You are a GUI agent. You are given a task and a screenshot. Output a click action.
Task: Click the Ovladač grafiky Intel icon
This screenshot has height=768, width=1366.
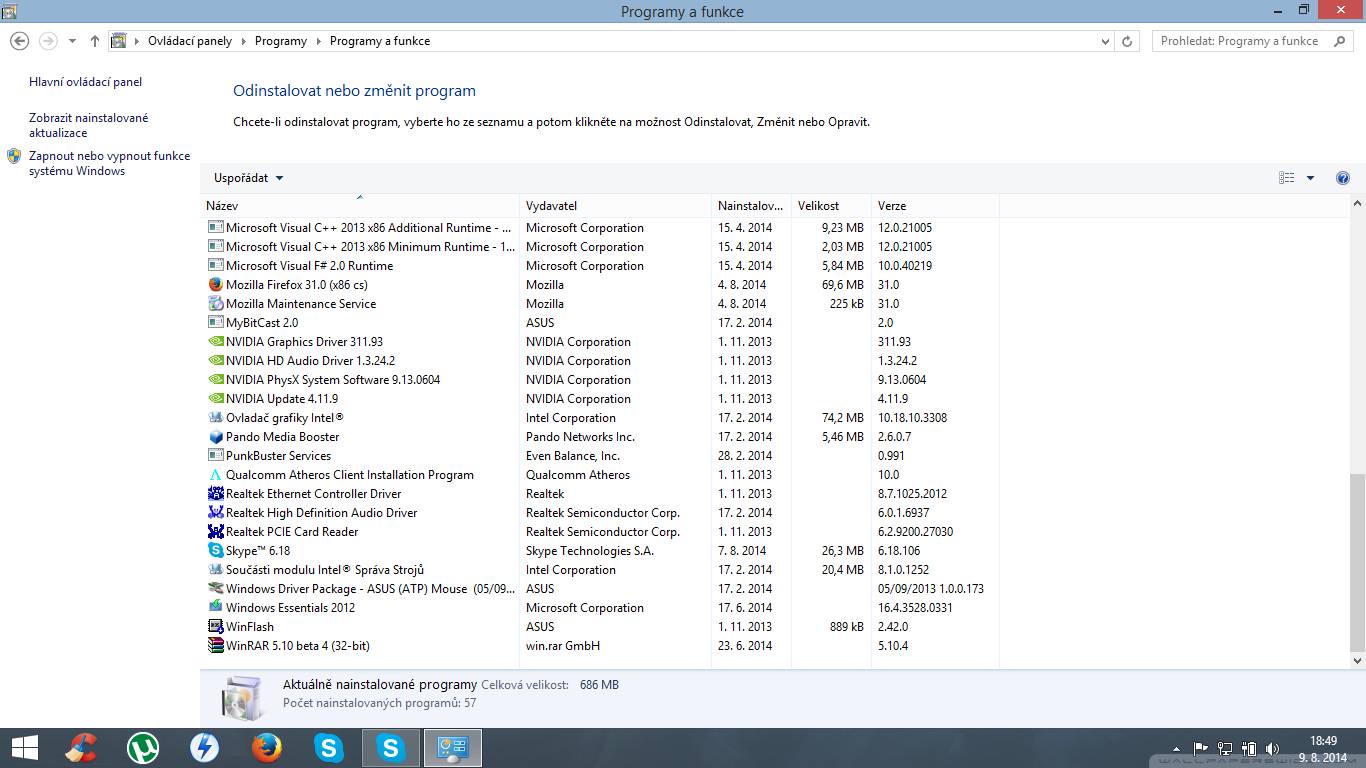tap(215, 418)
